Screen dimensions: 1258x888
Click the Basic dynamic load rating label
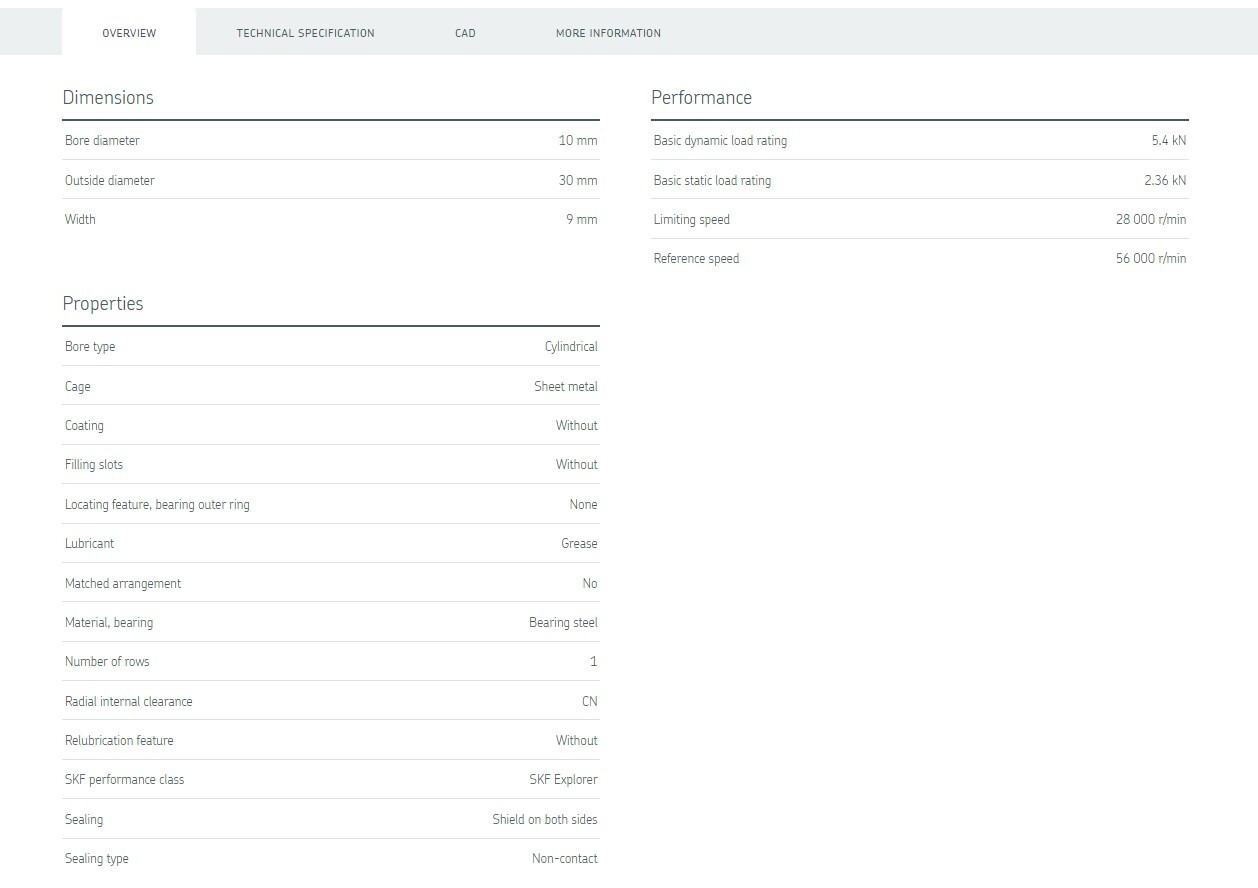coord(720,140)
